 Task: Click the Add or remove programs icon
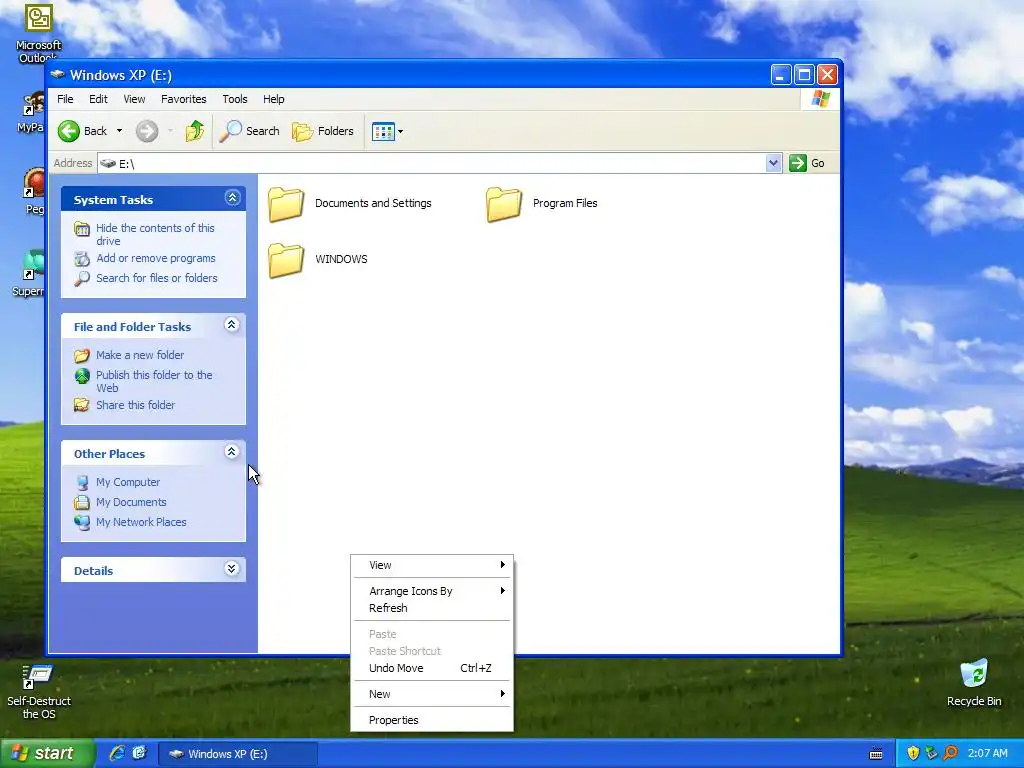(x=82, y=259)
